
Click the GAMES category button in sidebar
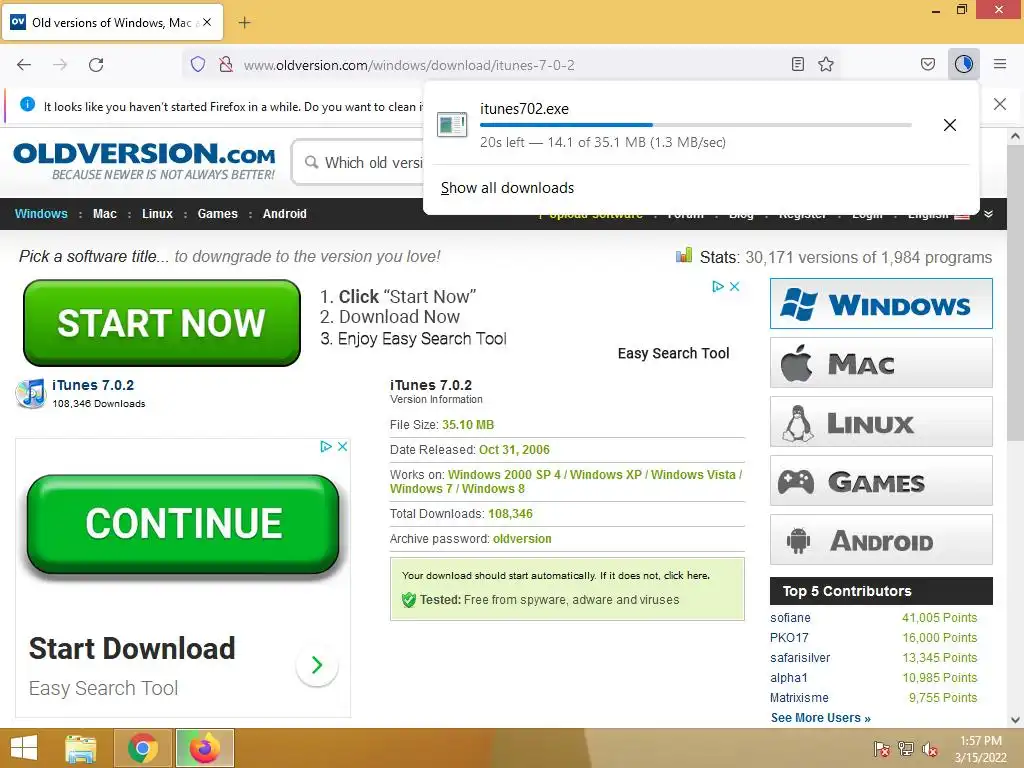[881, 481]
